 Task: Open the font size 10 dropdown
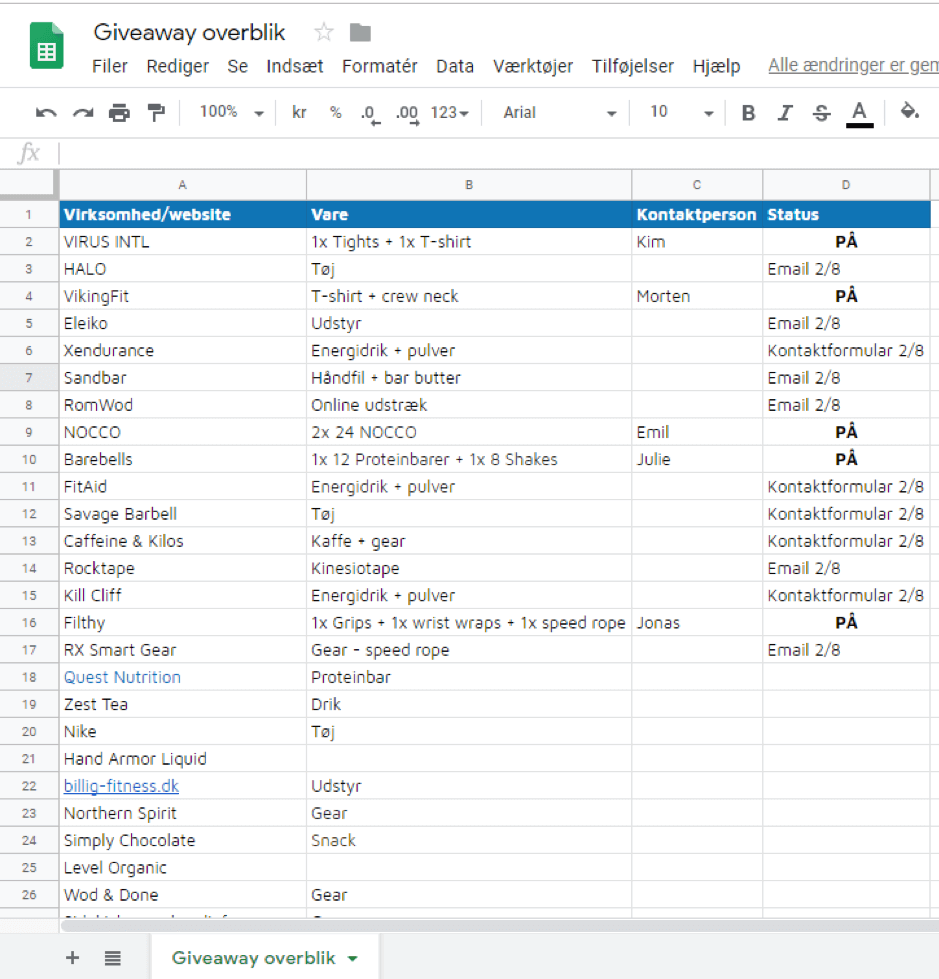click(681, 112)
